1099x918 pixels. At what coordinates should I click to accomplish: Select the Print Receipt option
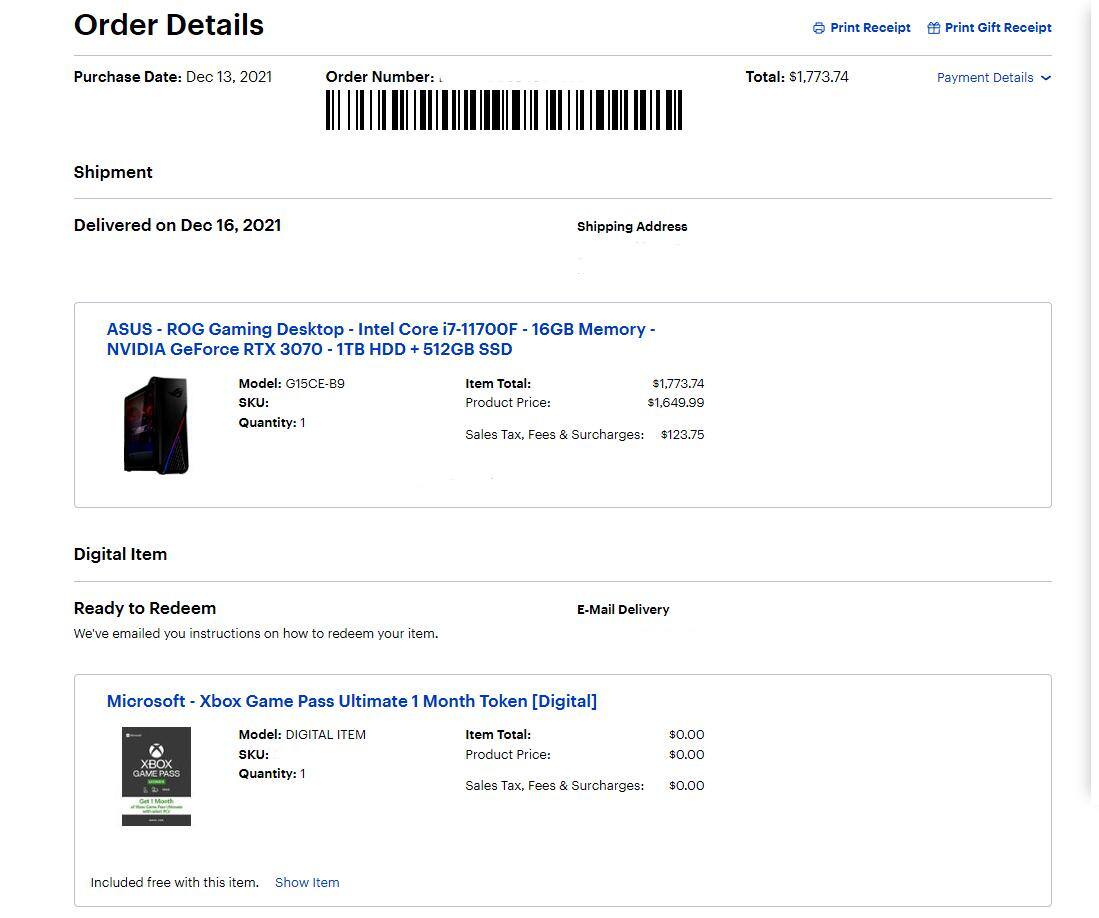click(869, 28)
